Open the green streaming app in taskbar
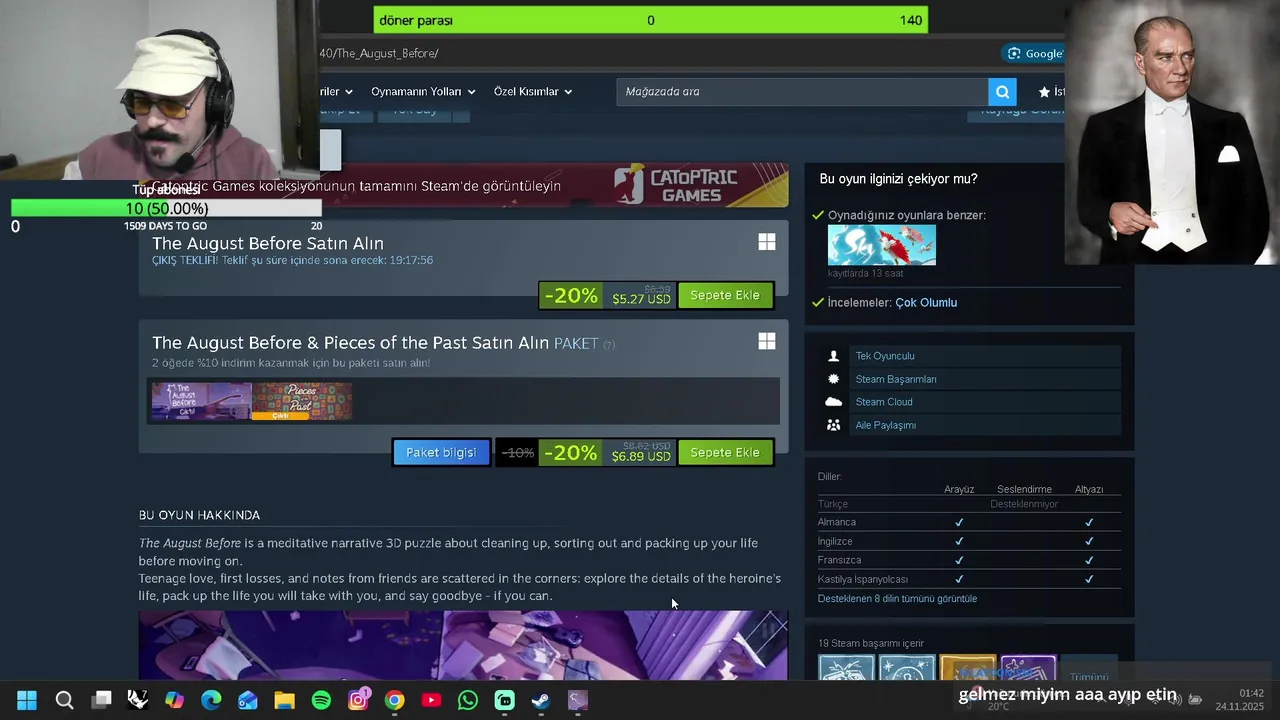This screenshot has width=1280, height=720. pyautogui.click(x=505, y=701)
